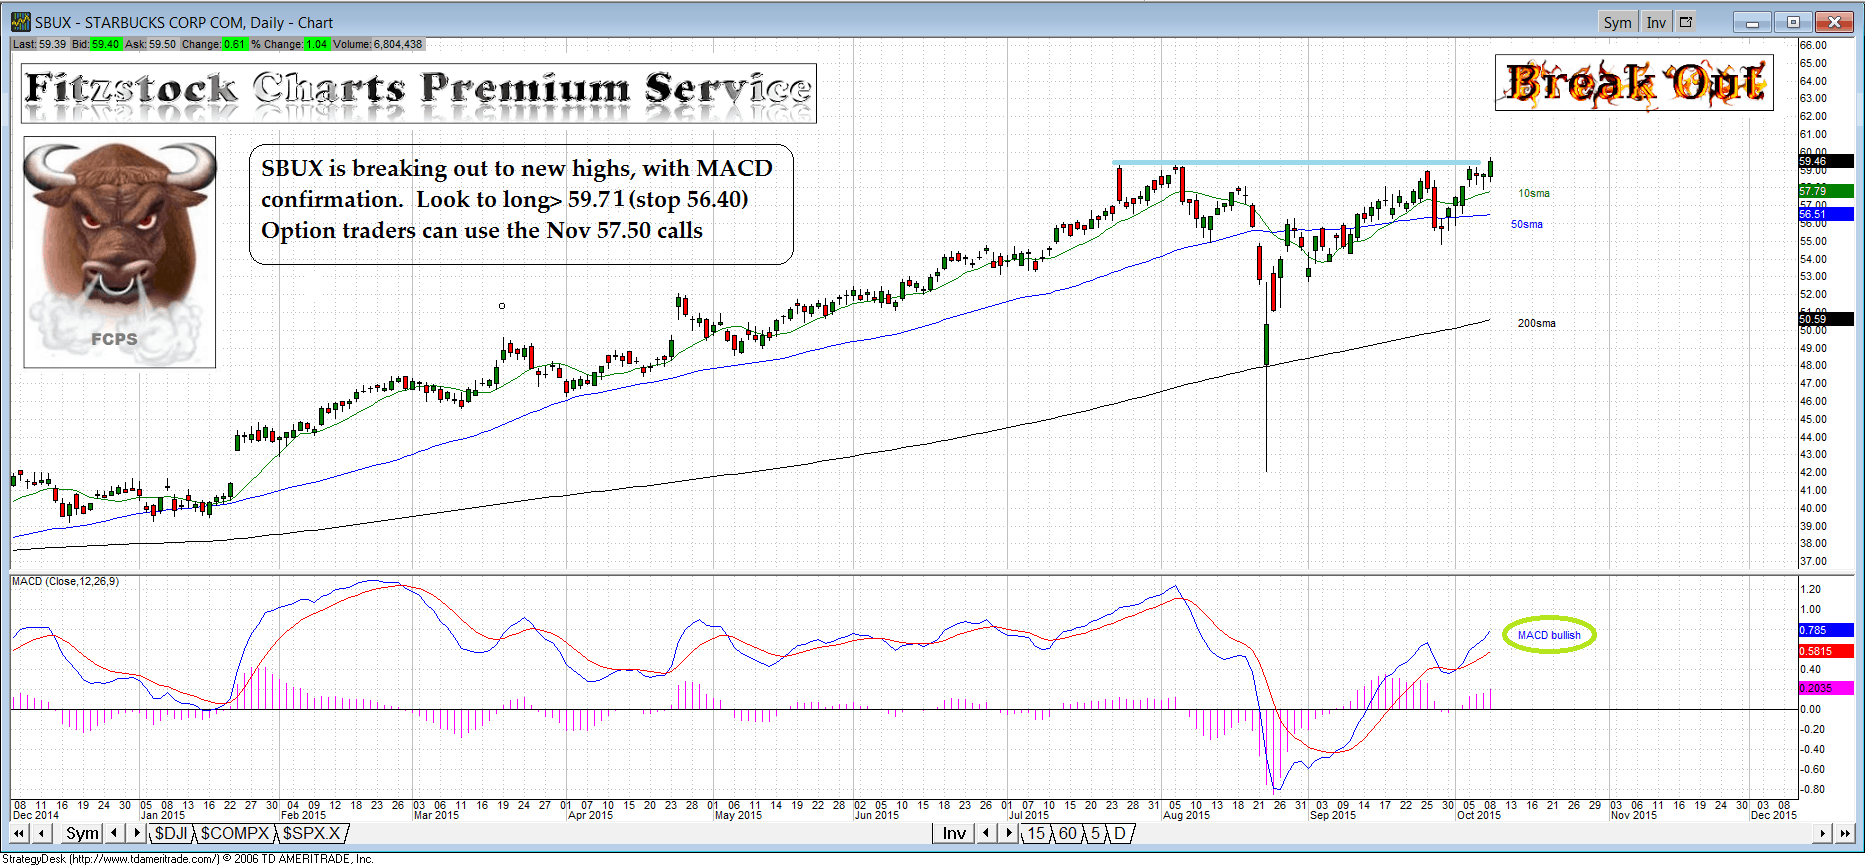This screenshot has width=1865, height=865.
Task: Click the MACD bullish annotation oval
Action: click(1549, 635)
